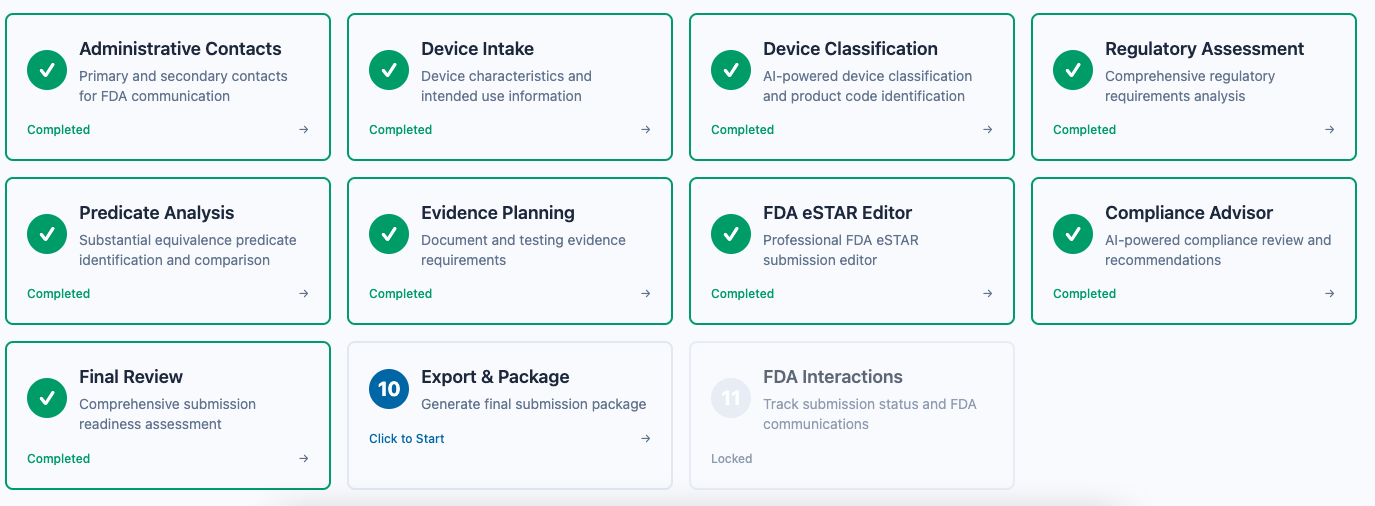Open Export & Package via its arrow
Image resolution: width=1375 pixels, height=506 pixels.
pos(646,439)
